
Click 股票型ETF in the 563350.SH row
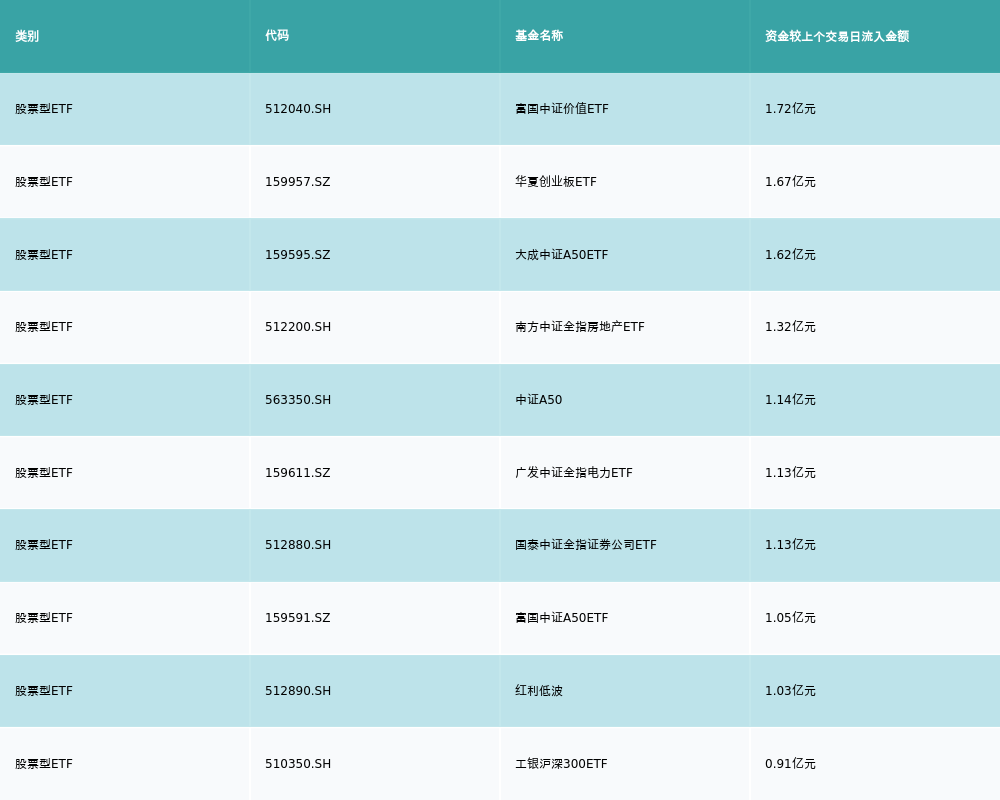click(x=44, y=400)
